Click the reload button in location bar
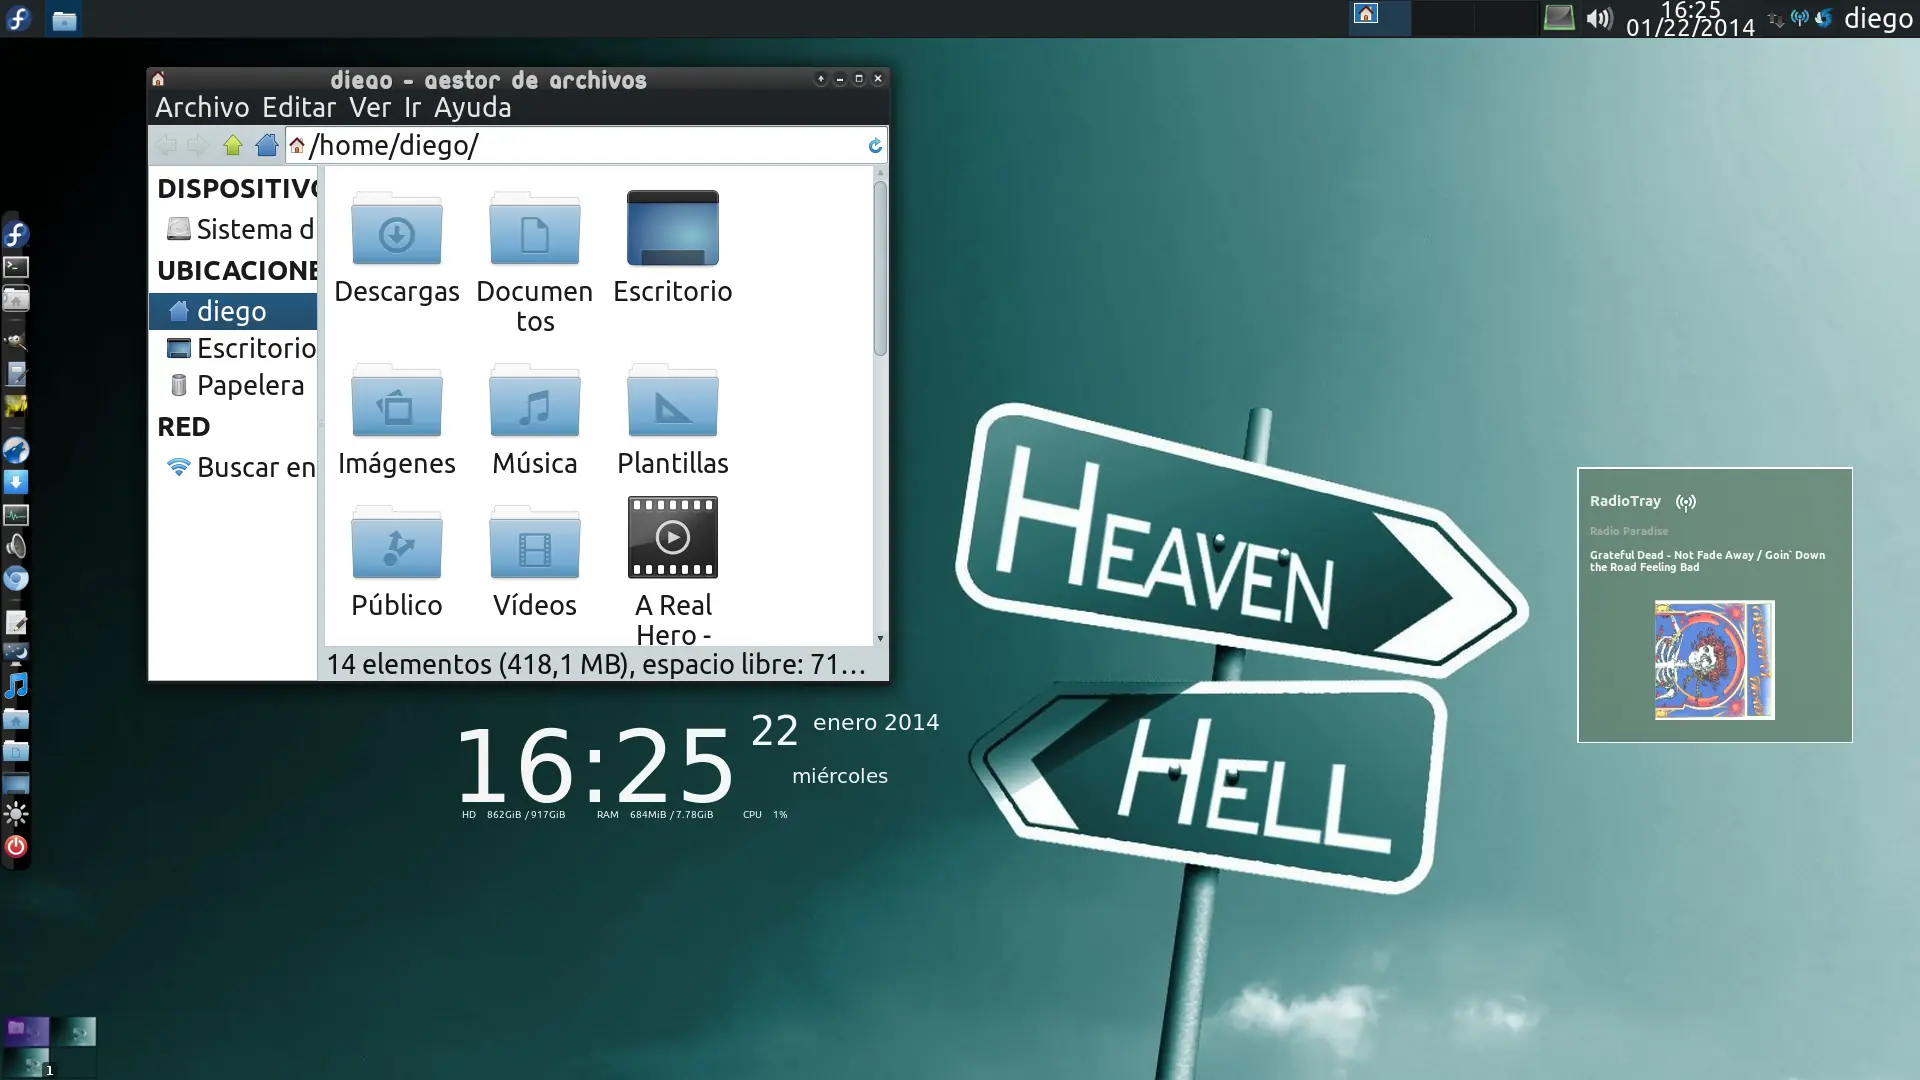Viewport: 1920px width, 1080px height. tap(875, 146)
